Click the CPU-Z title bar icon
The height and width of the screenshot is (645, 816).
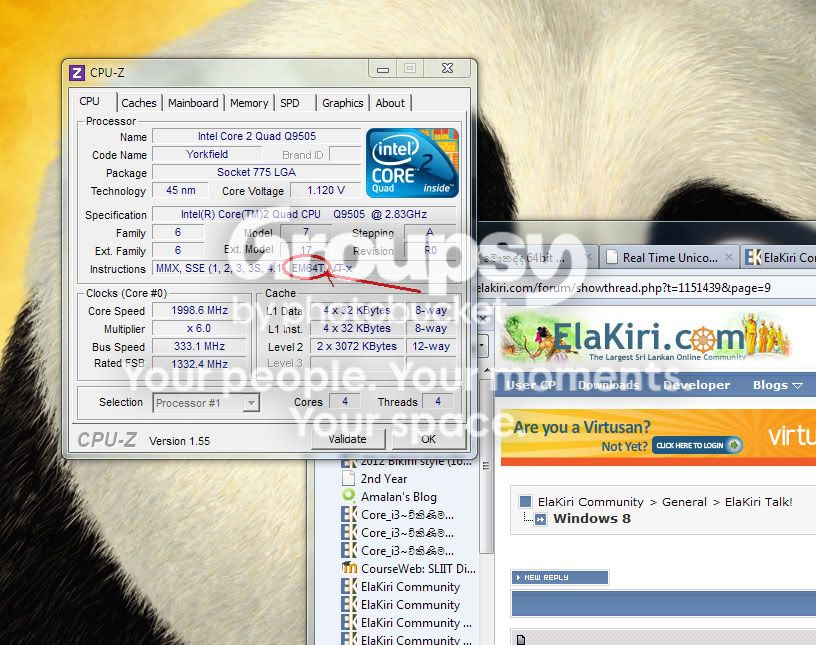76,73
